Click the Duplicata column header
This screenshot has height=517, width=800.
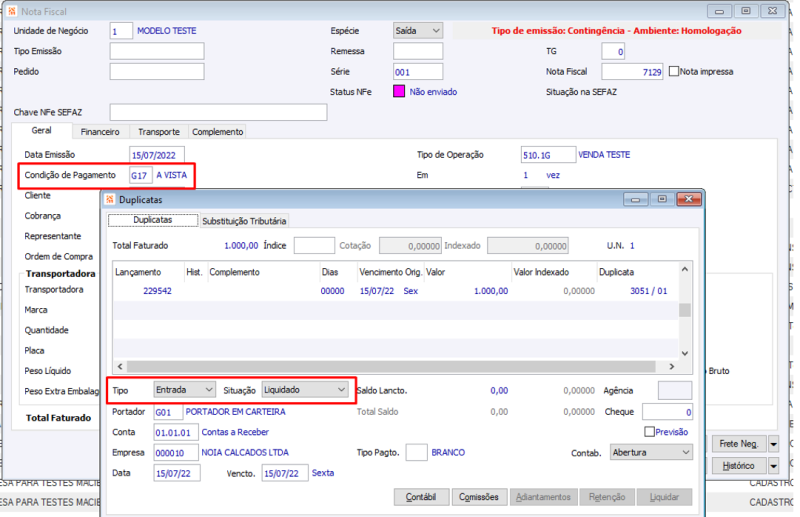(638, 272)
